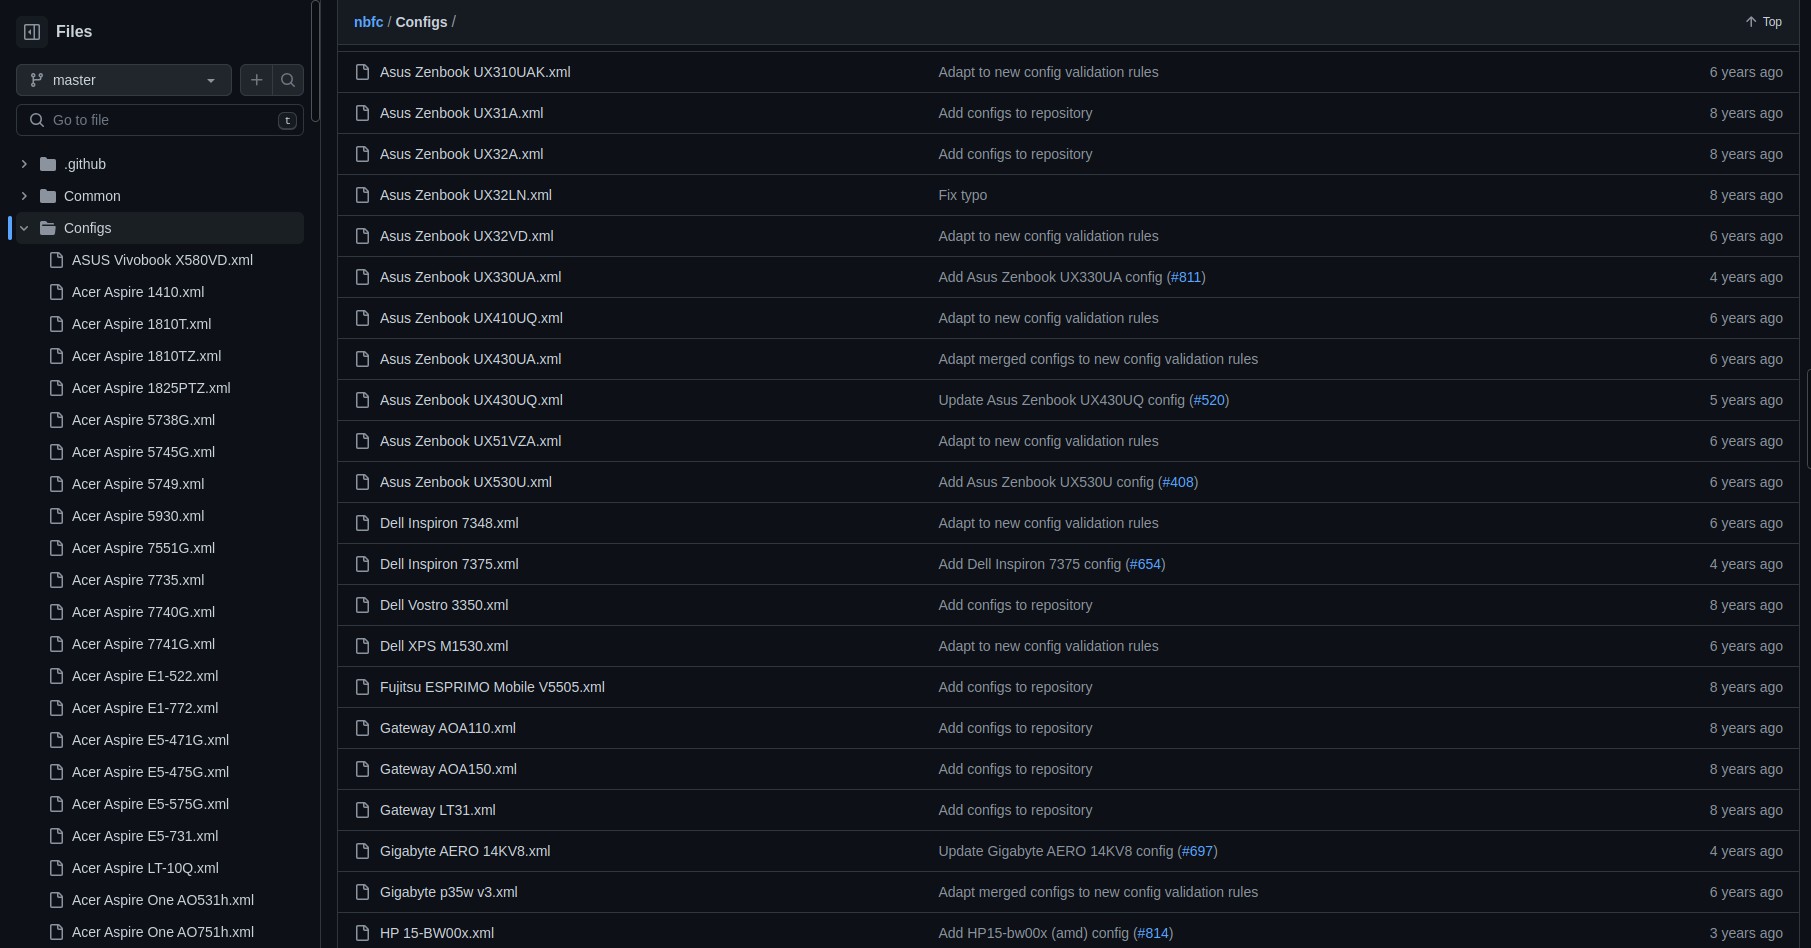Click the add file plus button
Screen dimensions: 1811x948
coord(257,80)
